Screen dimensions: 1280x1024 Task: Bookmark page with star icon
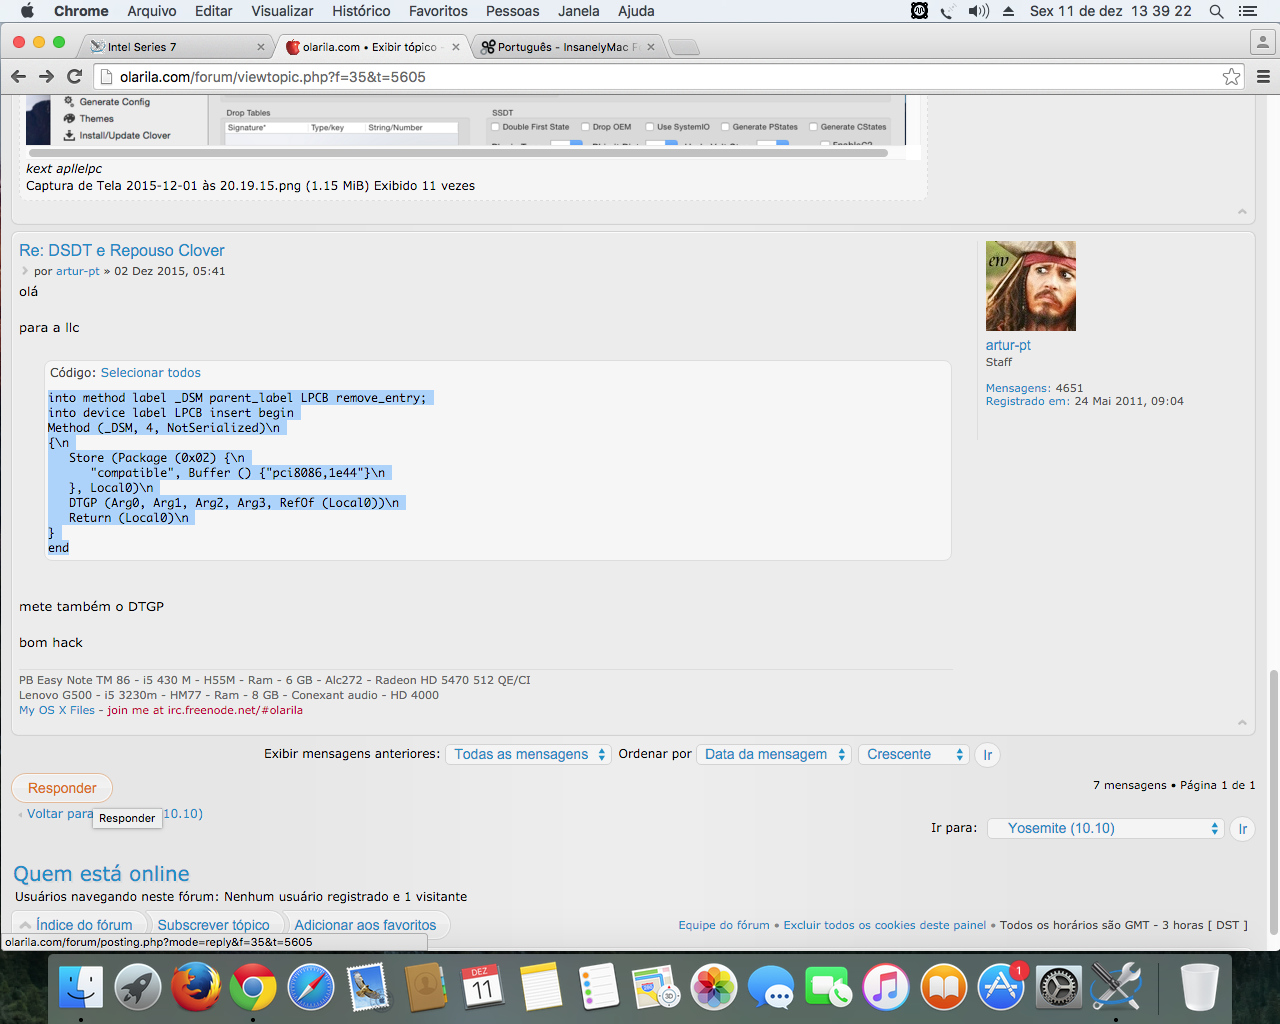tap(1231, 77)
